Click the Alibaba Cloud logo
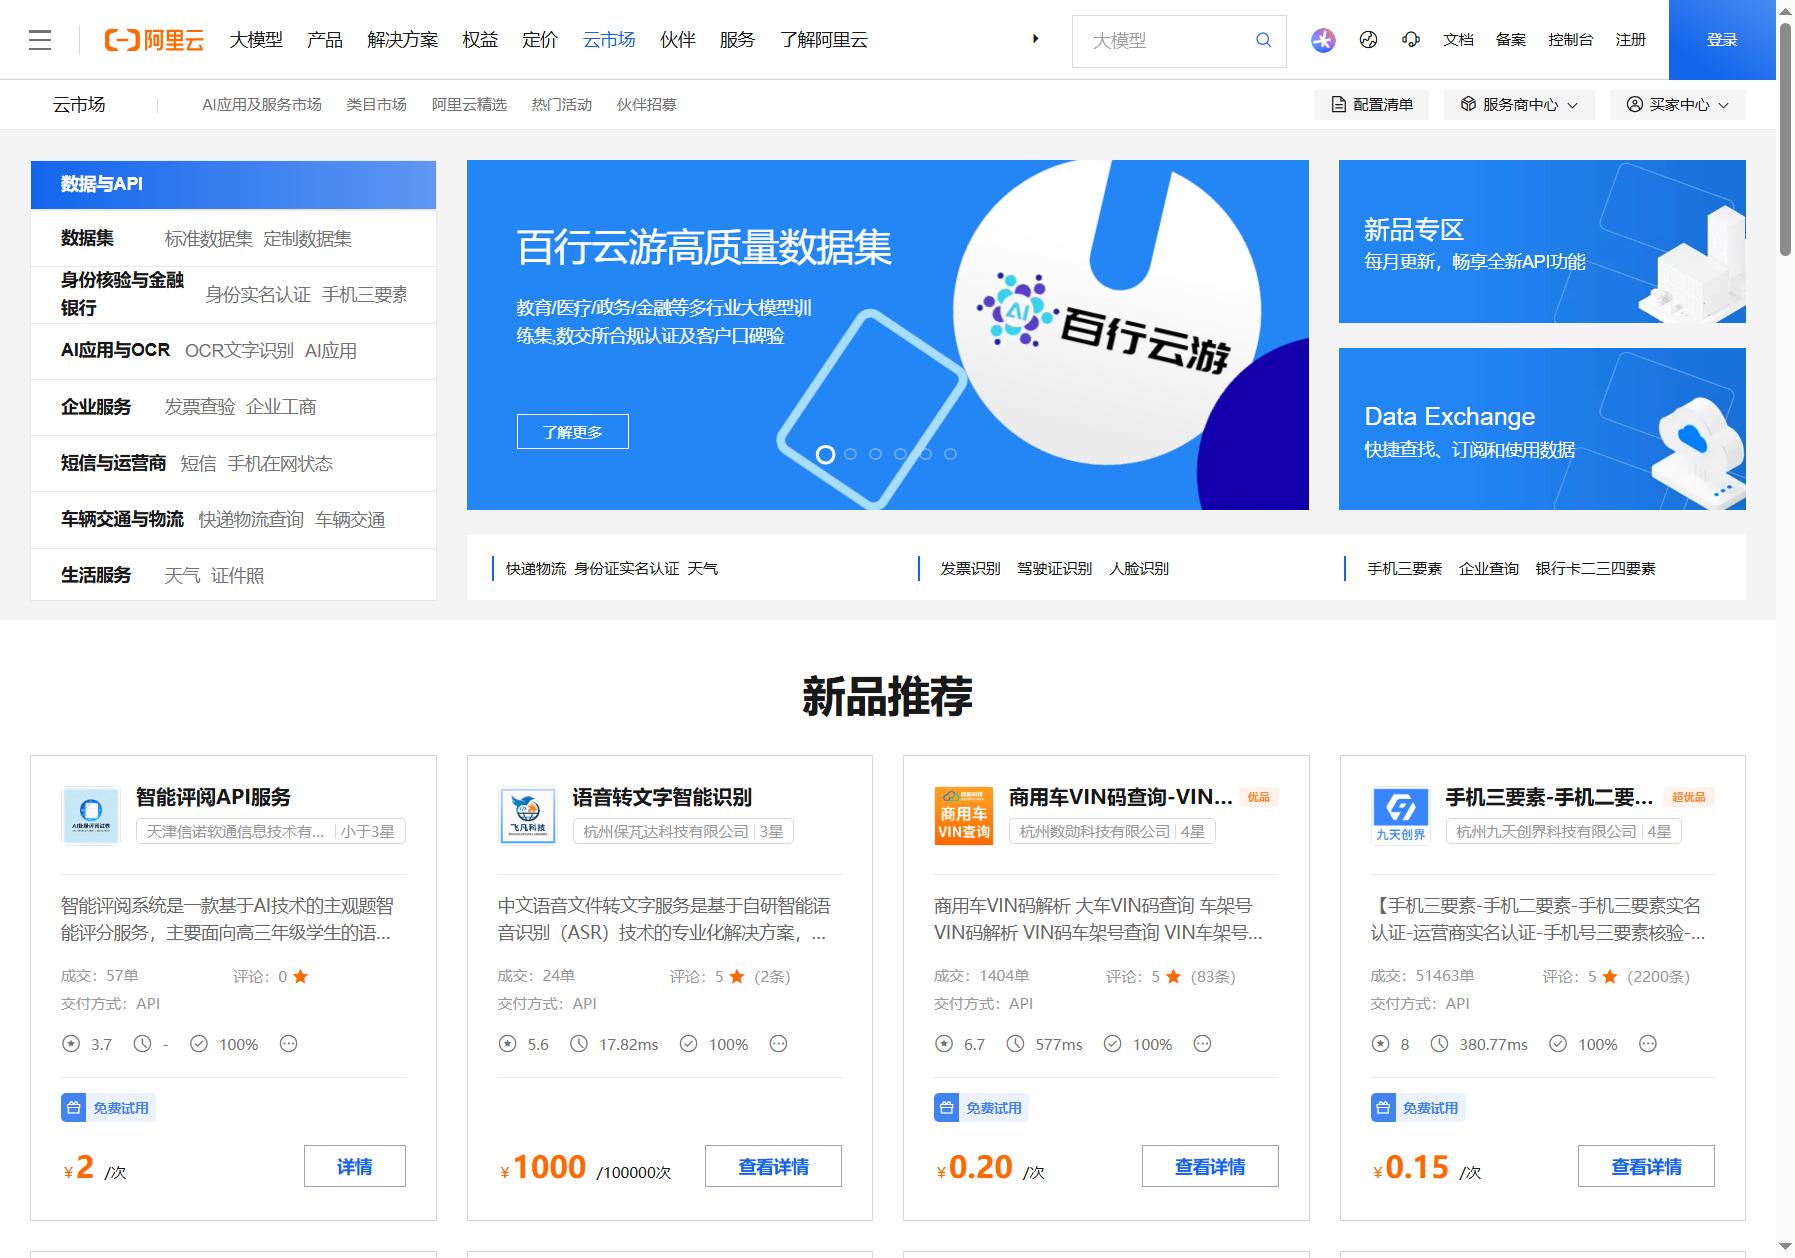 pyautogui.click(x=154, y=40)
